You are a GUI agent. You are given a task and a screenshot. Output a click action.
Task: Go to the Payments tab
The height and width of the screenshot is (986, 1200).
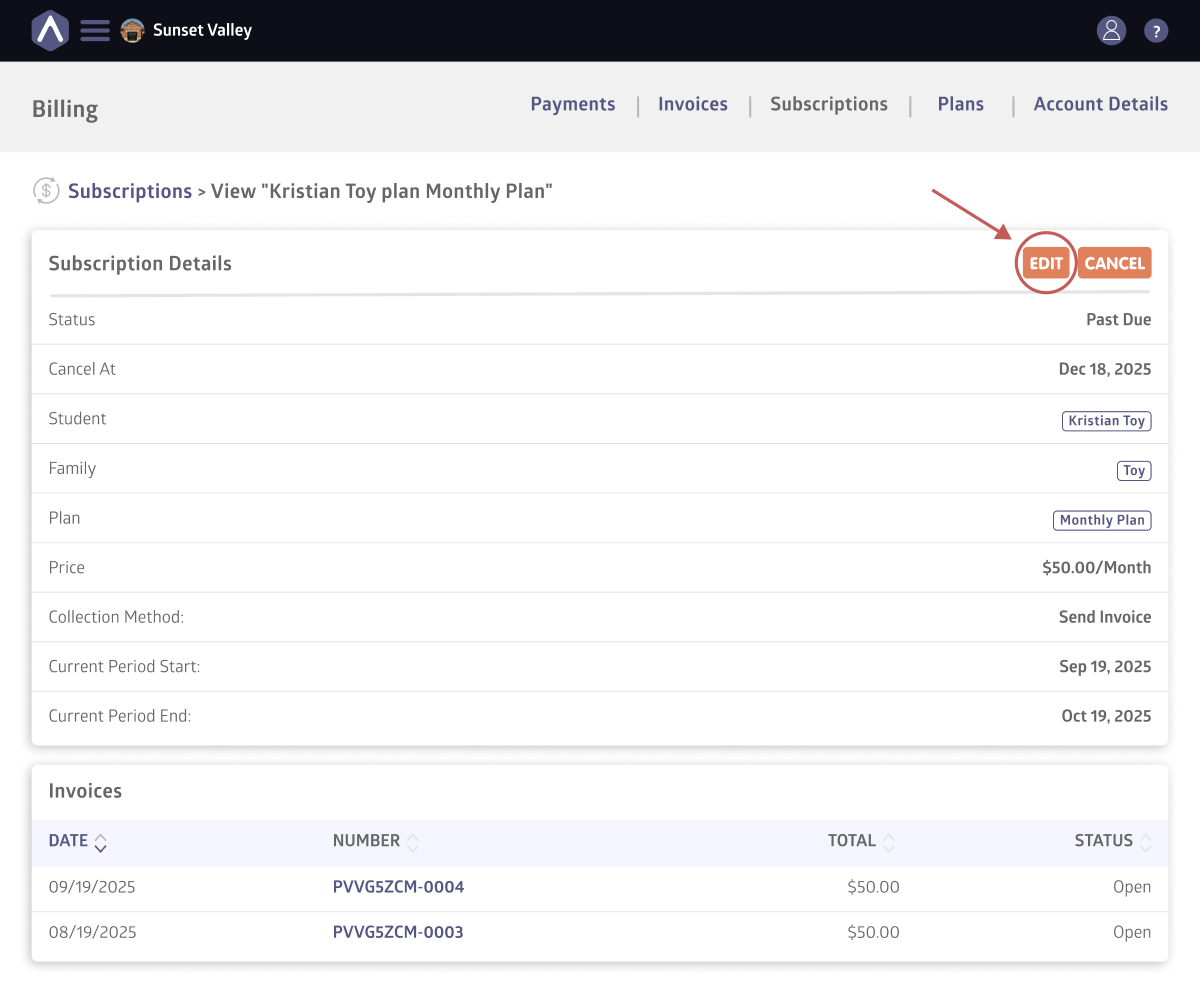(x=573, y=104)
